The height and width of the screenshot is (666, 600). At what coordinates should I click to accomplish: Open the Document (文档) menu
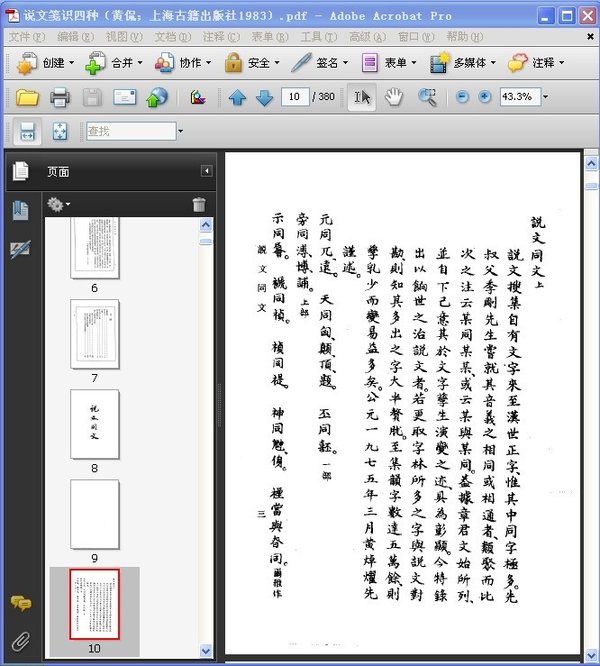pos(172,37)
